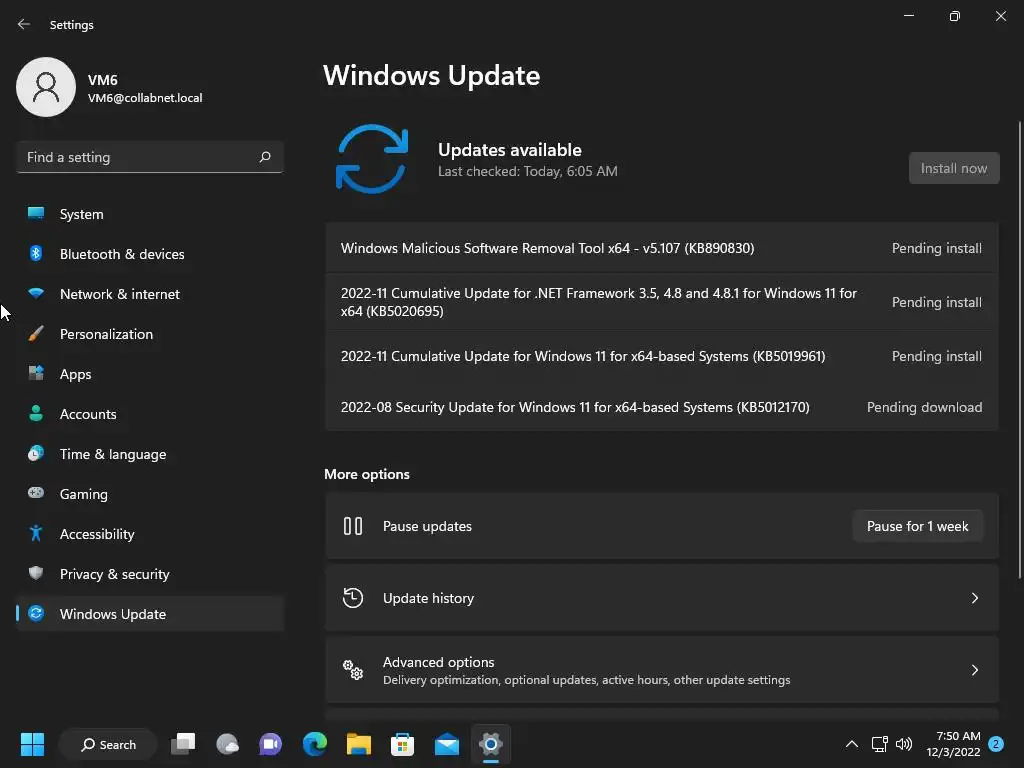1024x768 pixels.
Task: Click the VM6 user avatar picture
Action: (46, 87)
